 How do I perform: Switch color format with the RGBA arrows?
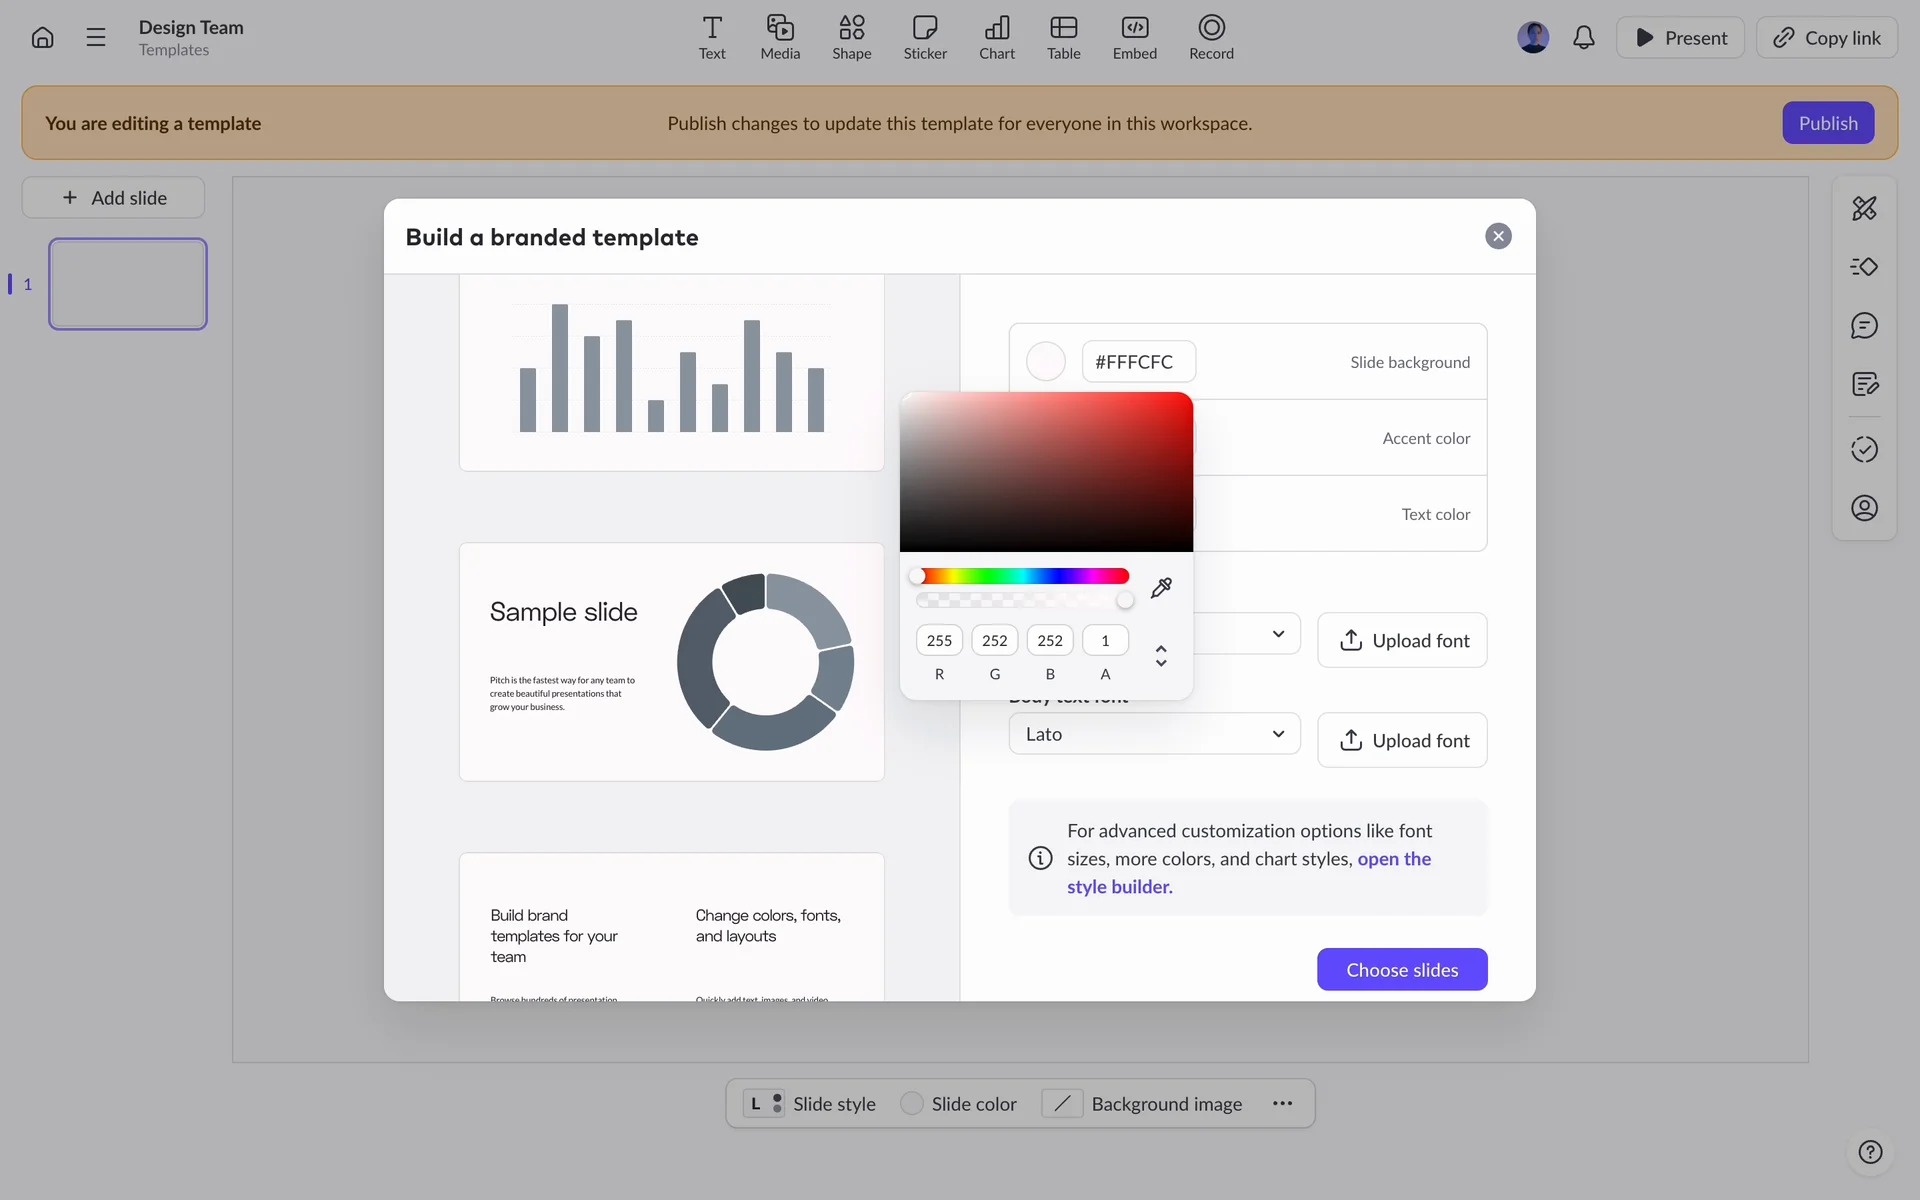tap(1161, 655)
